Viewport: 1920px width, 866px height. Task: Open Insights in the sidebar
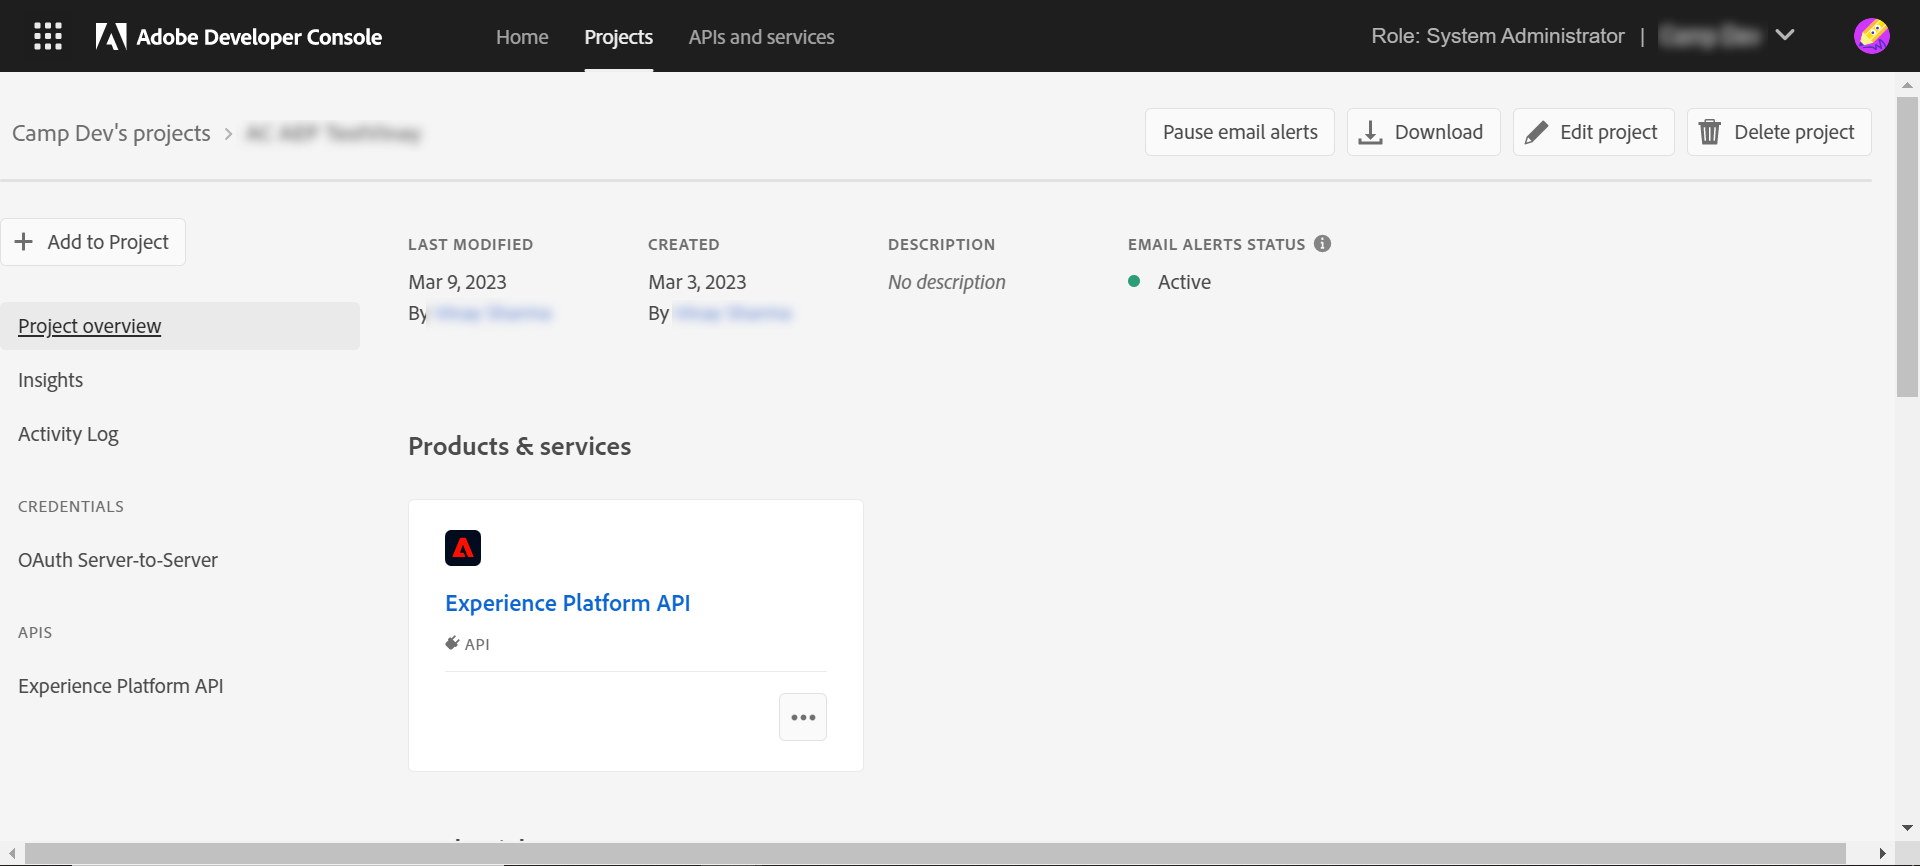point(51,380)
